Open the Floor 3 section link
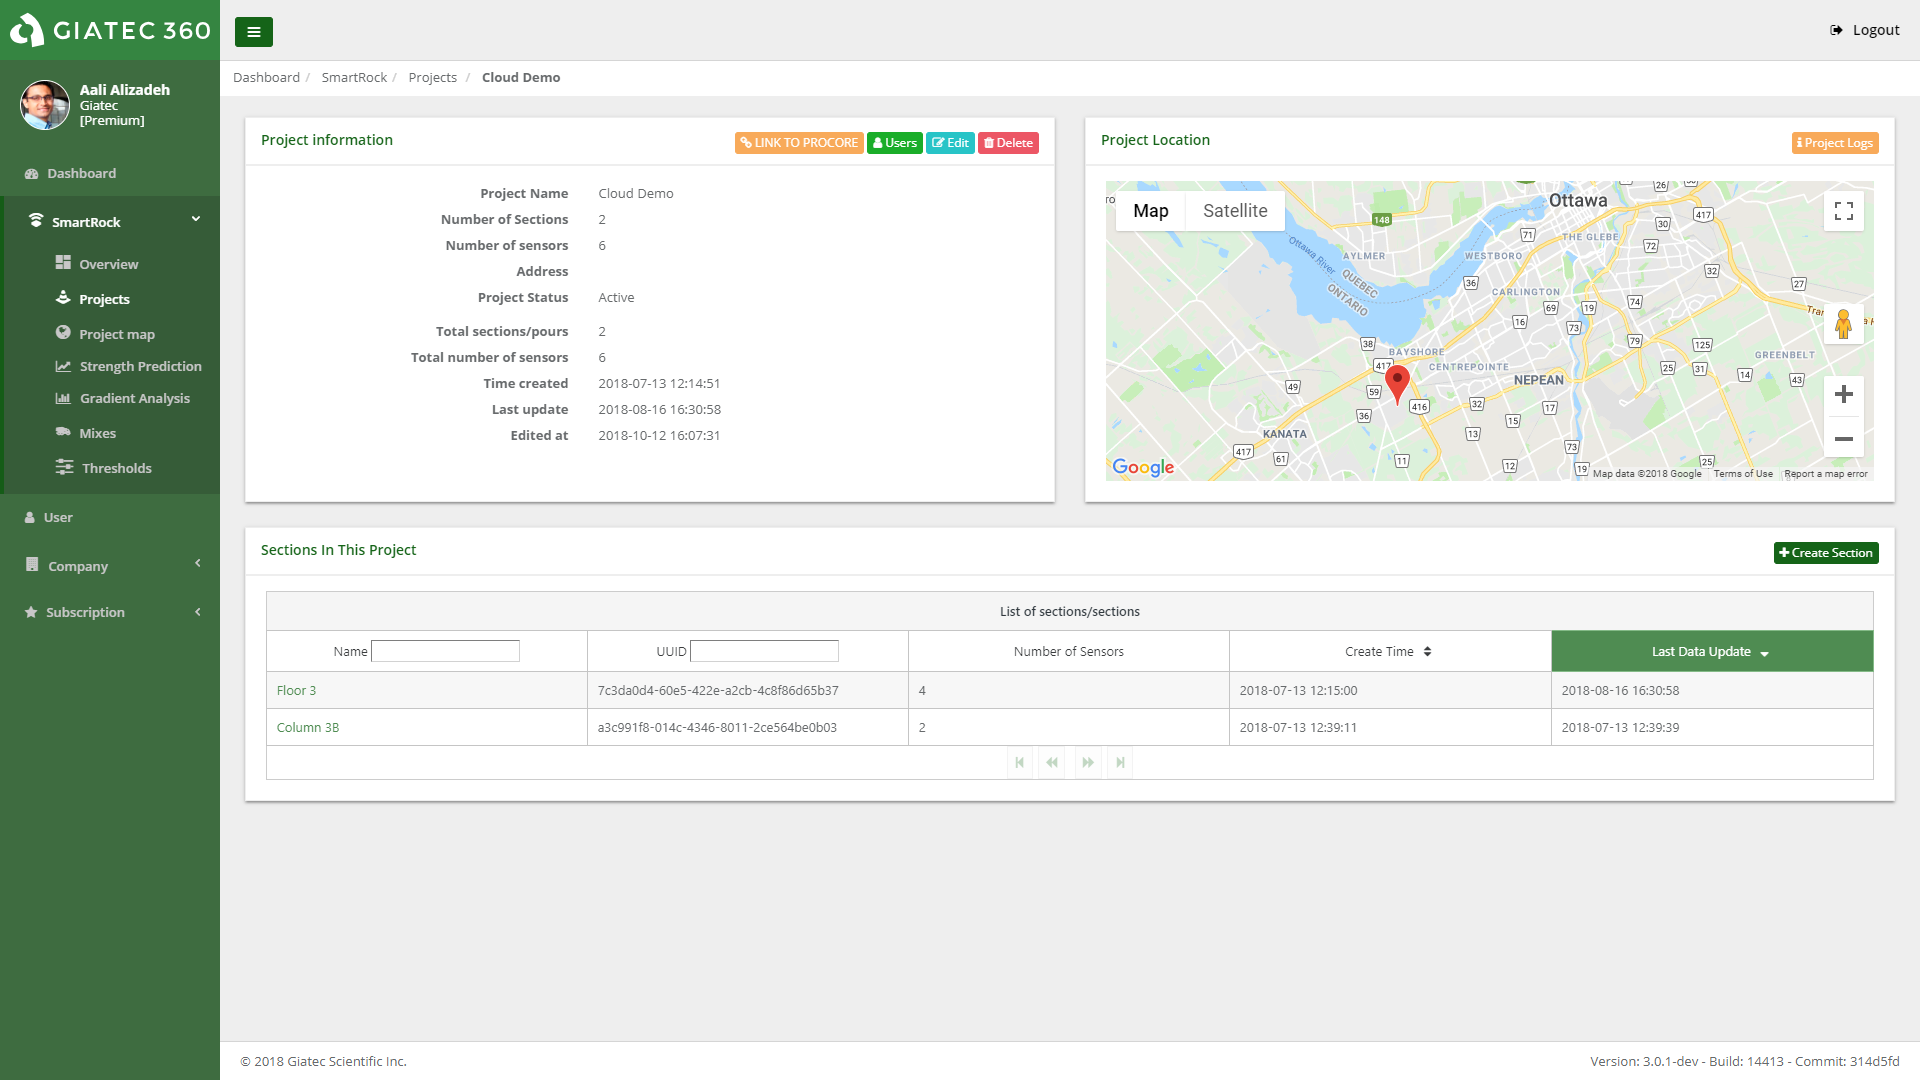 296,691
